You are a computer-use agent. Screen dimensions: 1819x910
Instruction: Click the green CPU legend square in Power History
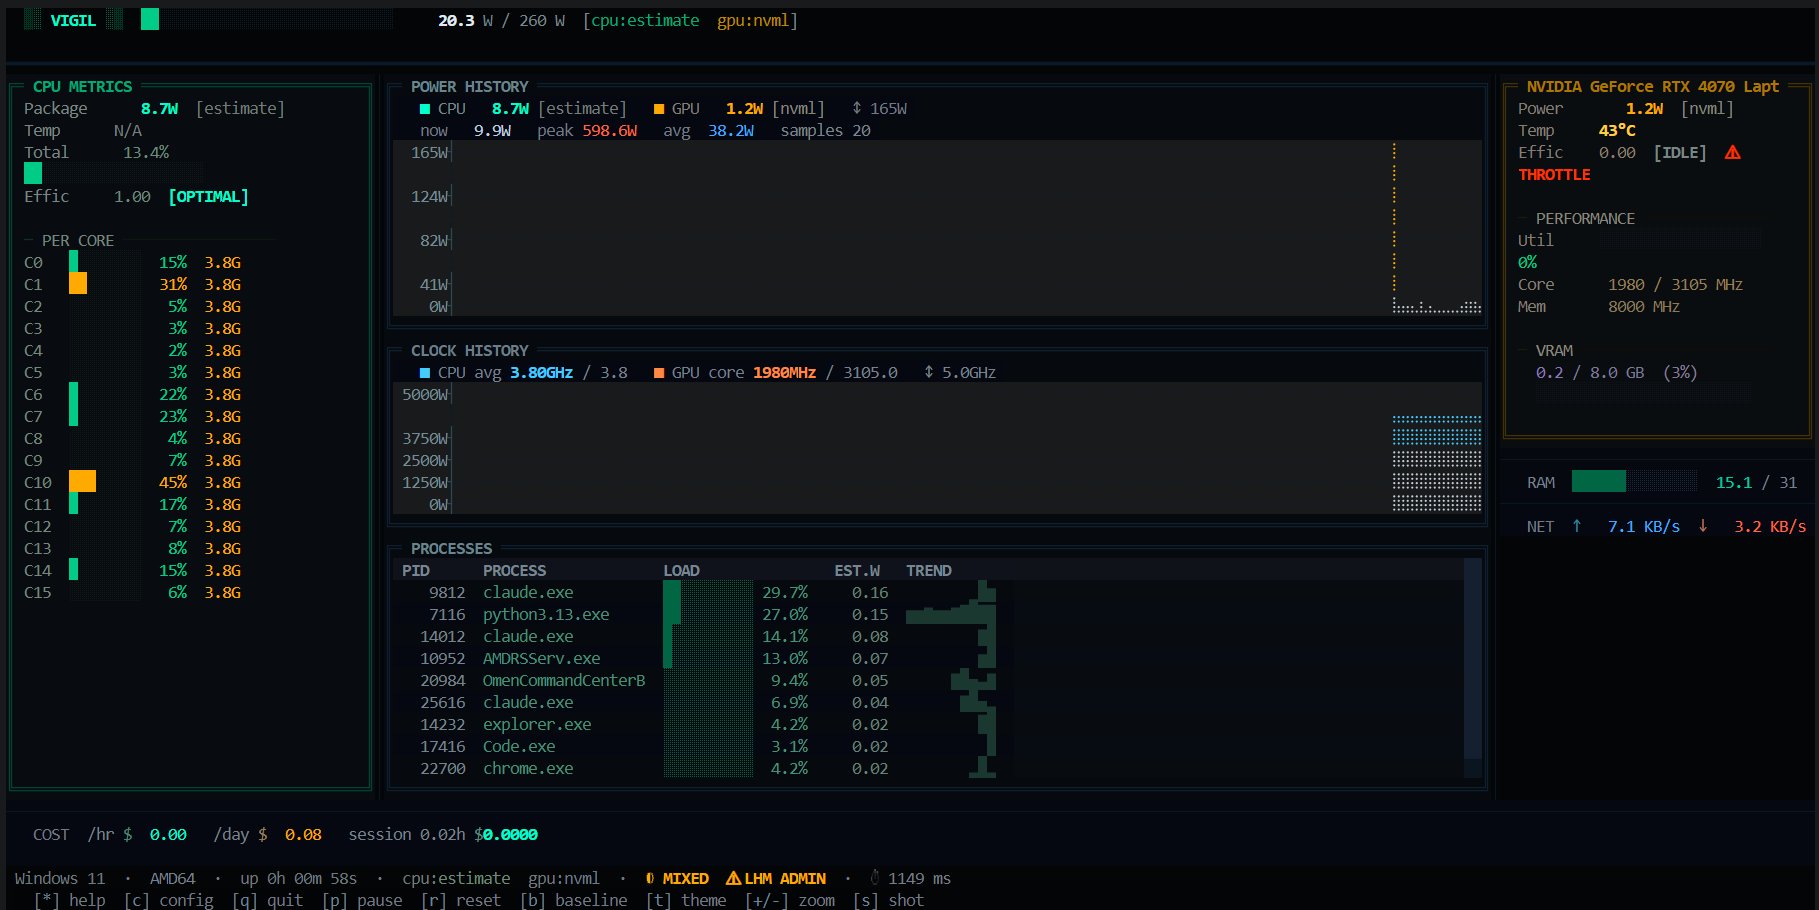[x=425, y=109]
